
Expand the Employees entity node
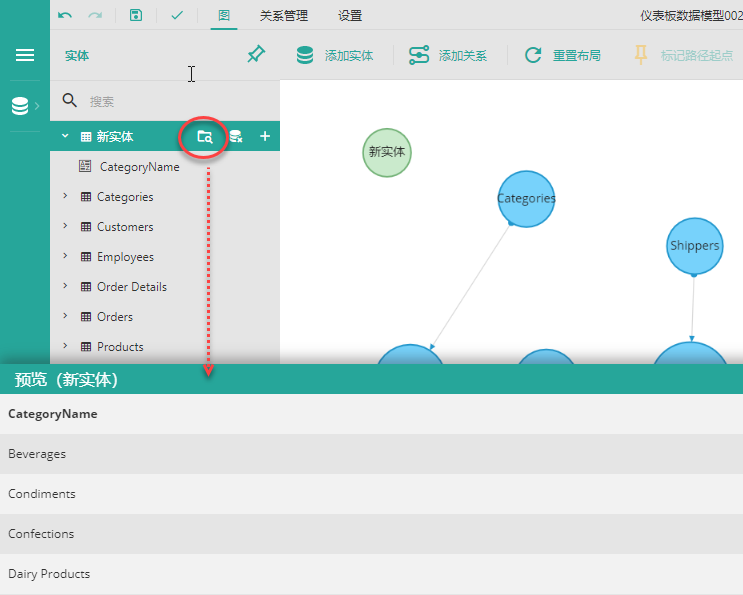pyautogui.click(x=65, y=257)
